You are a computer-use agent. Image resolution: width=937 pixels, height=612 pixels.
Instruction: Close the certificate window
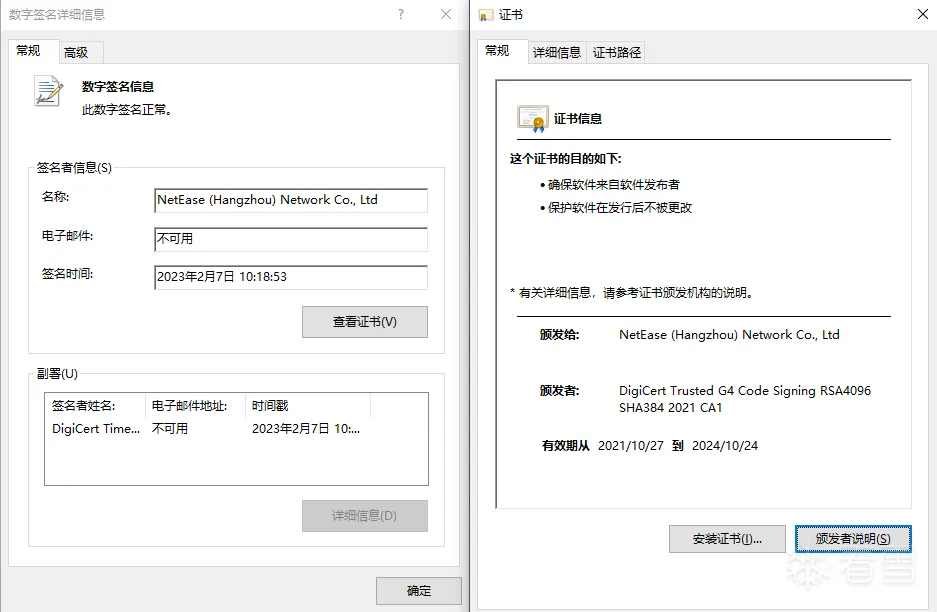pyautogui.click(x=923, y=14)
